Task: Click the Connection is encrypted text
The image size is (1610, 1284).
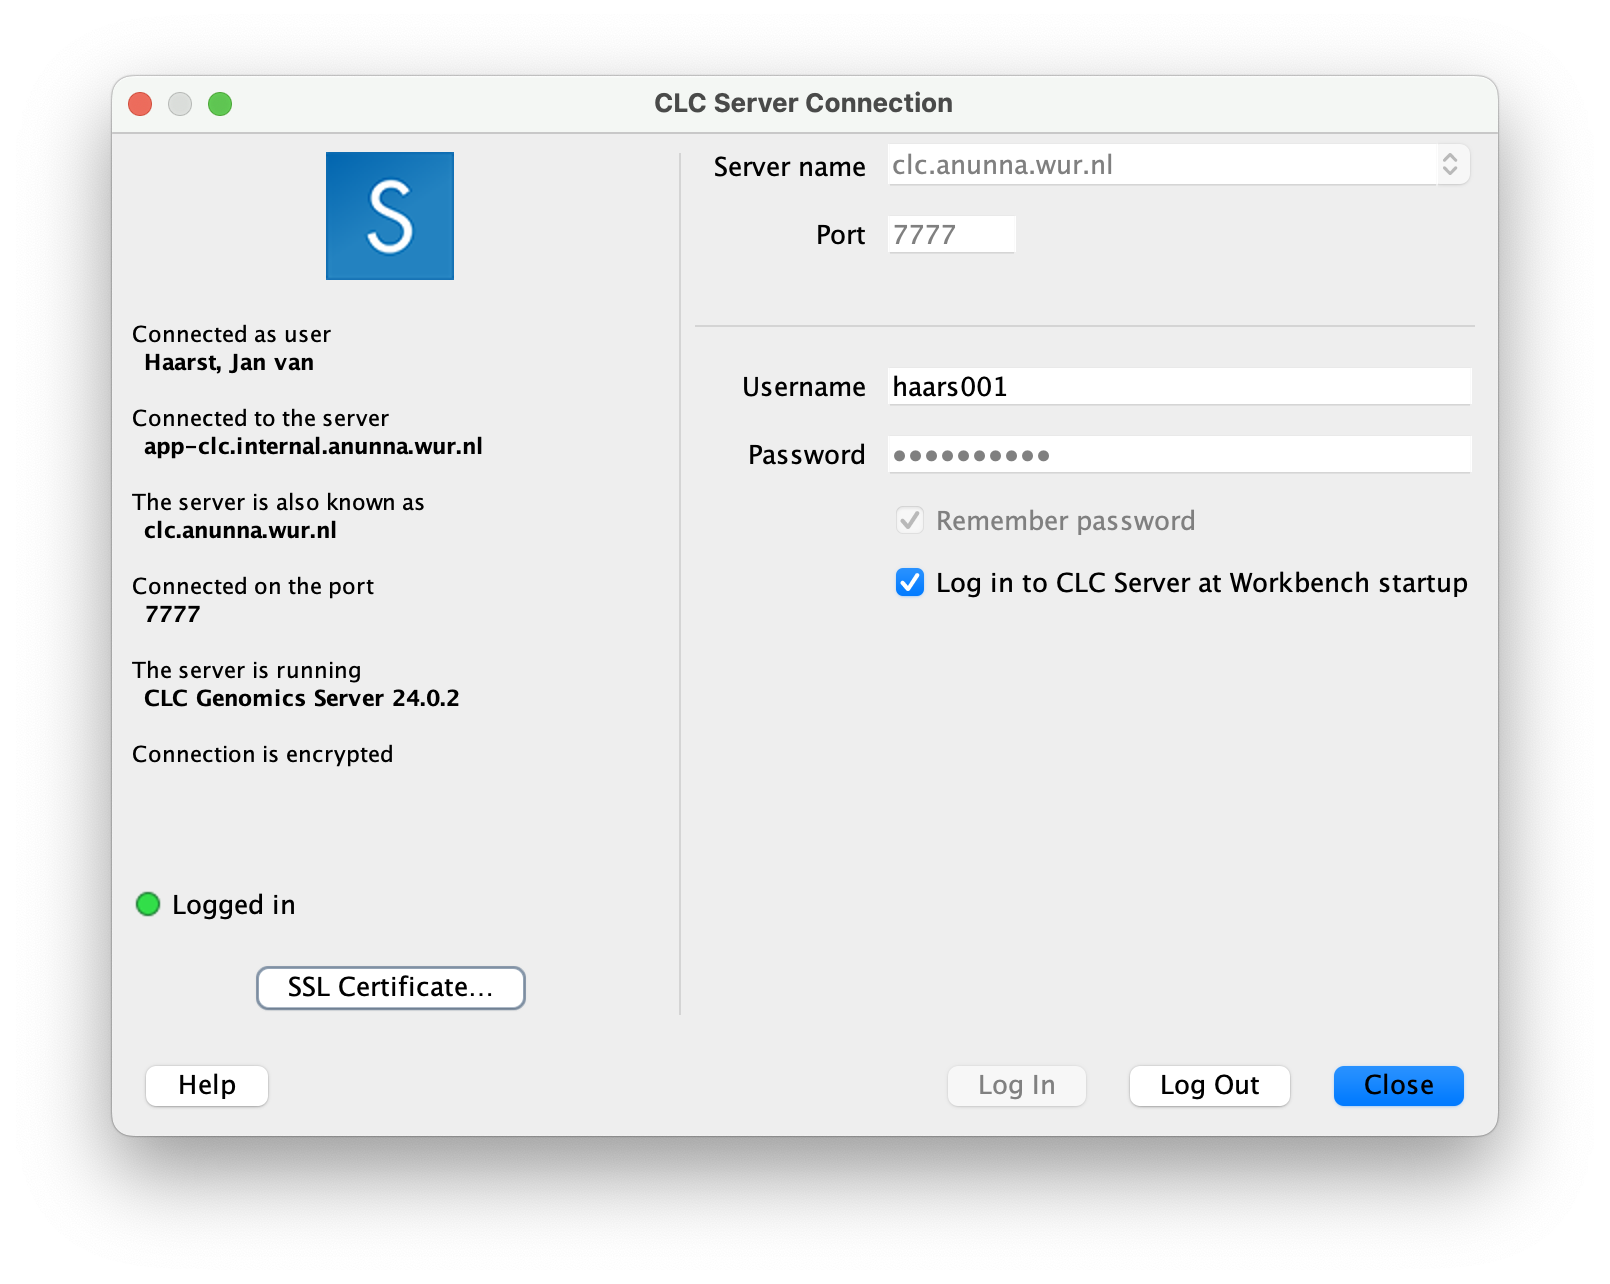Action: [263, 754]
